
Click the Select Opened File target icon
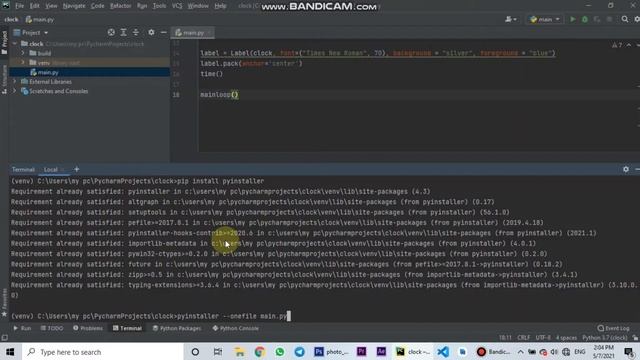pos(111,33)
